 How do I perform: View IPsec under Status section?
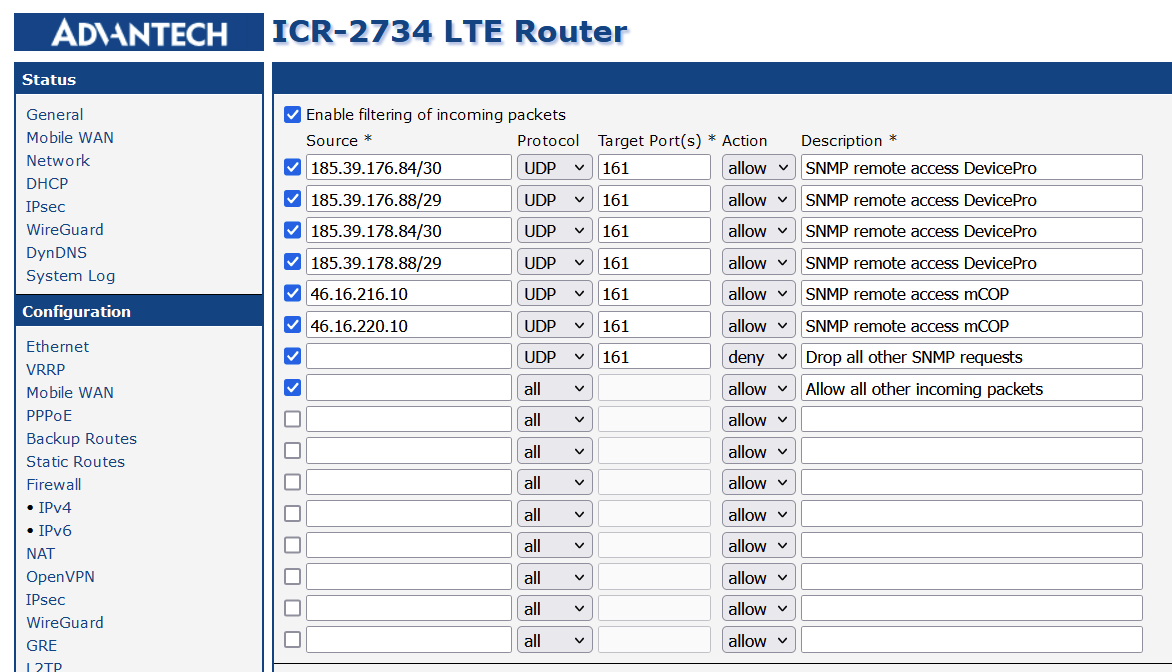coord(46,207)
